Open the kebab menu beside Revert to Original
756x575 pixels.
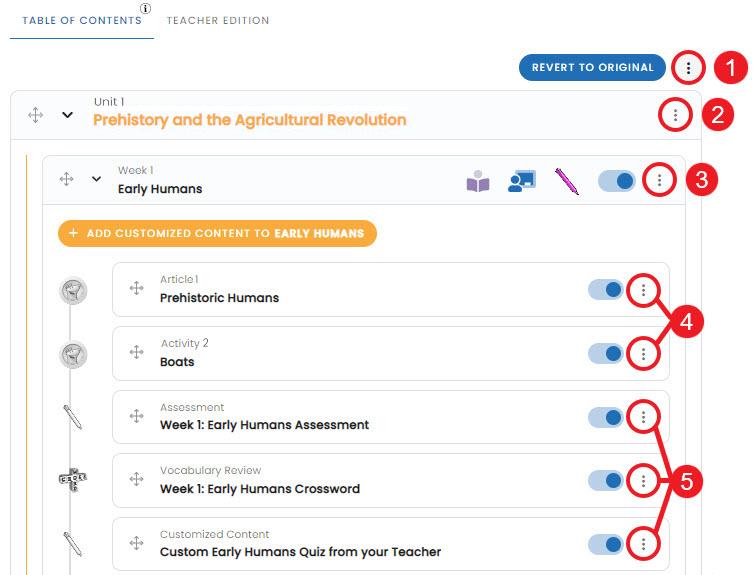click(688, 67)
